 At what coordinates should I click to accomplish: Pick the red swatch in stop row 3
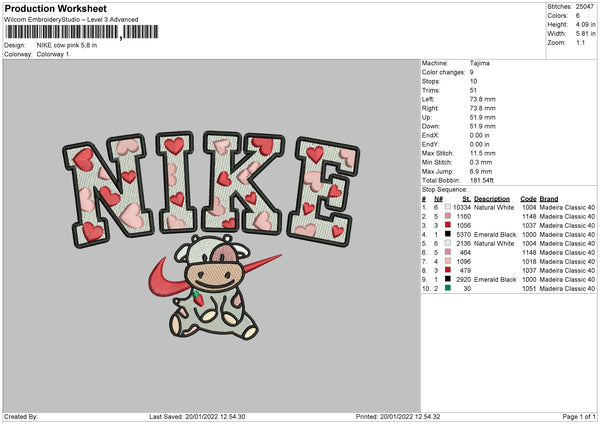click(x=448, y=225)
